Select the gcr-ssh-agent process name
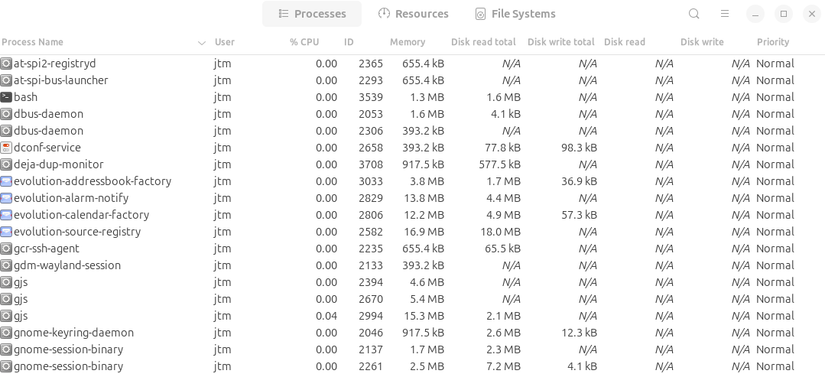Image resolution: width=825 pixels, height=374 pixels. pos(46,248)
